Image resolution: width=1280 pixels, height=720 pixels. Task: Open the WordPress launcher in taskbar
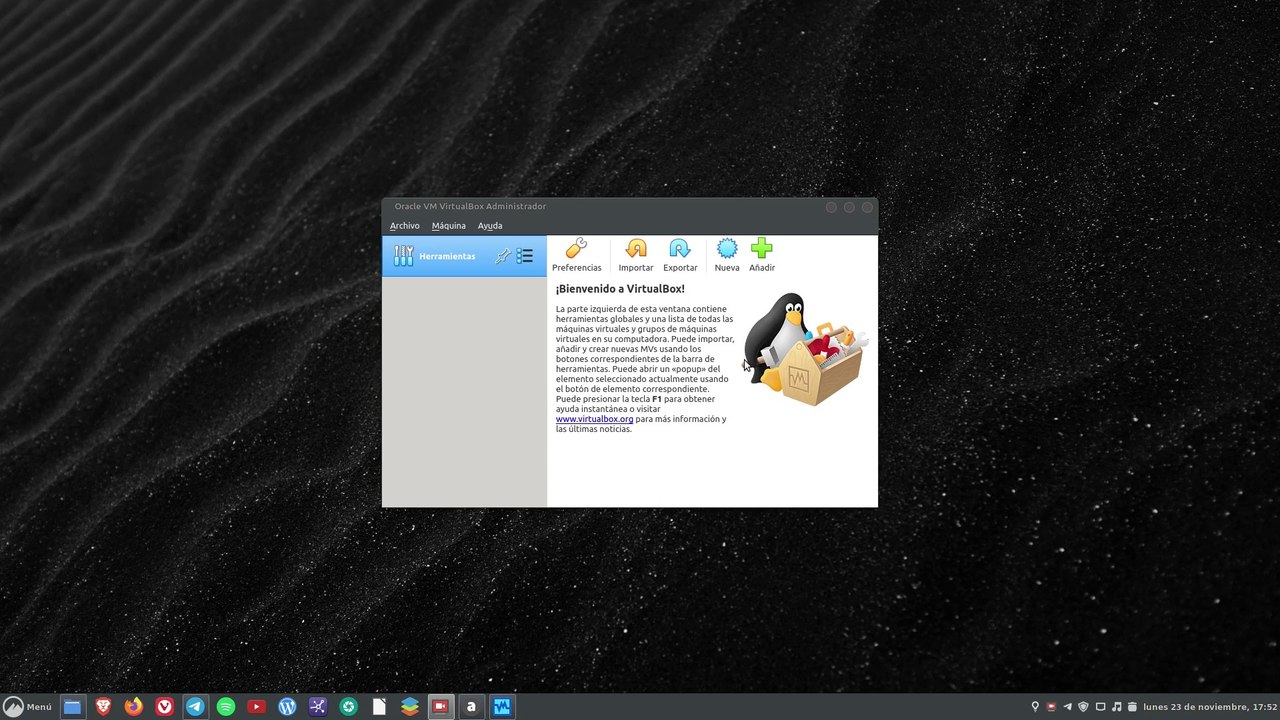(287, 707)
